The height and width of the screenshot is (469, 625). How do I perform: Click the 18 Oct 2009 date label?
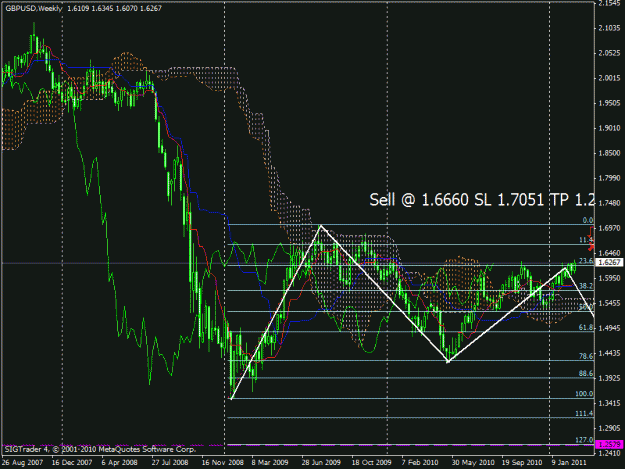tap(371, 463)
